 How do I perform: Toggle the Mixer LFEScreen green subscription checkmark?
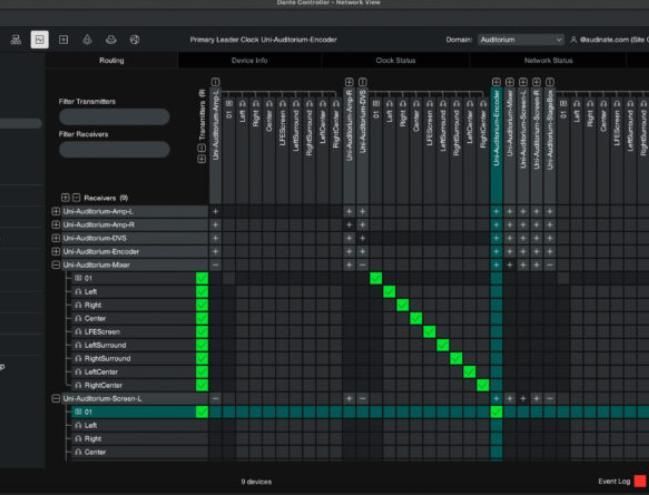[x=202, y=332]
